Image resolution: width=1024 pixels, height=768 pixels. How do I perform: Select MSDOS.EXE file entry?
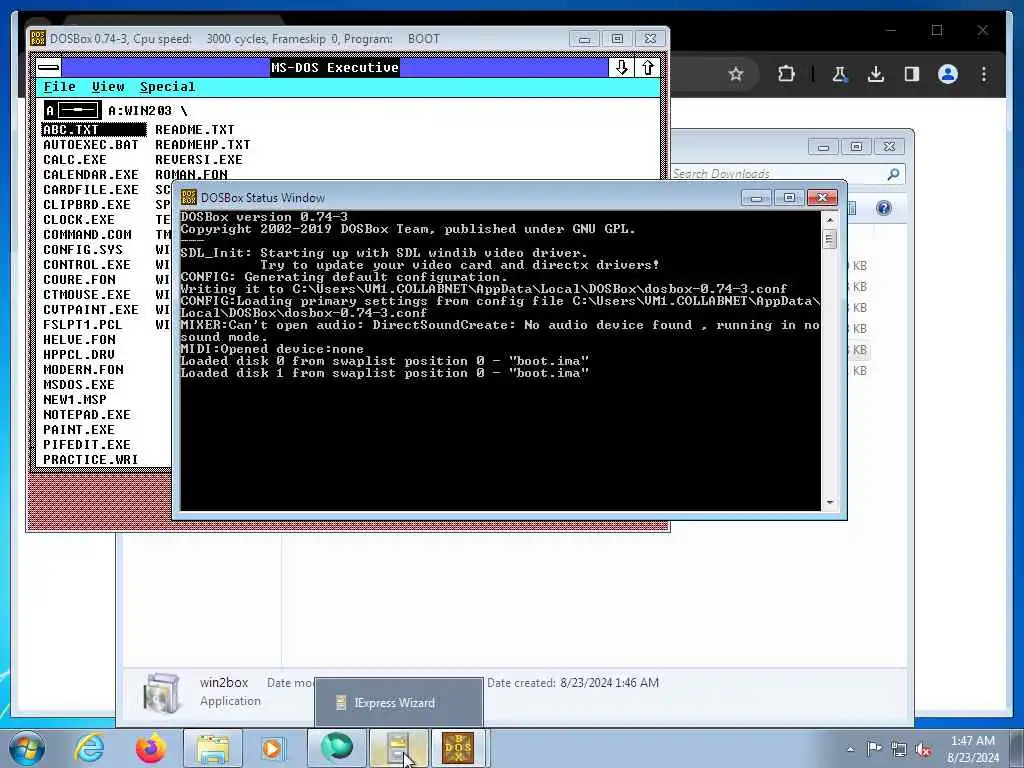pyautogui.click(x=79, y=385)
